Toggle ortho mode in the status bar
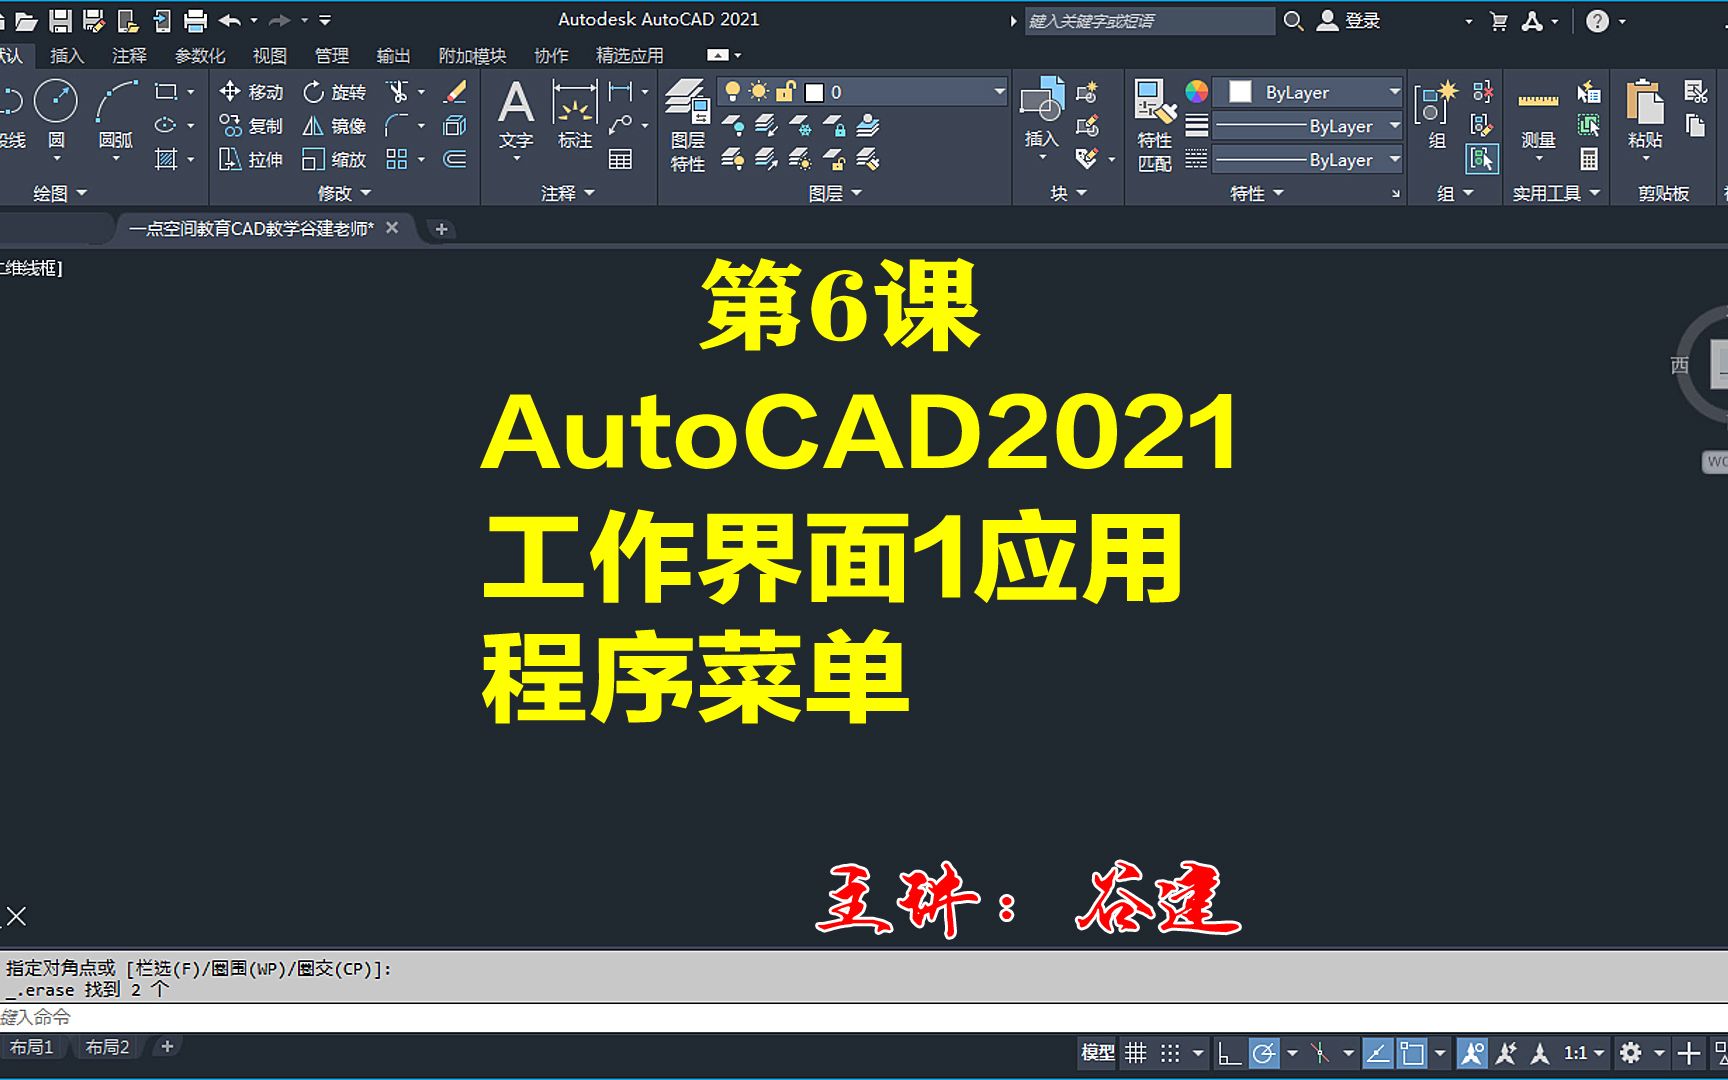This screenshot has width=1728, height=1080. tap(1228, 1052)
